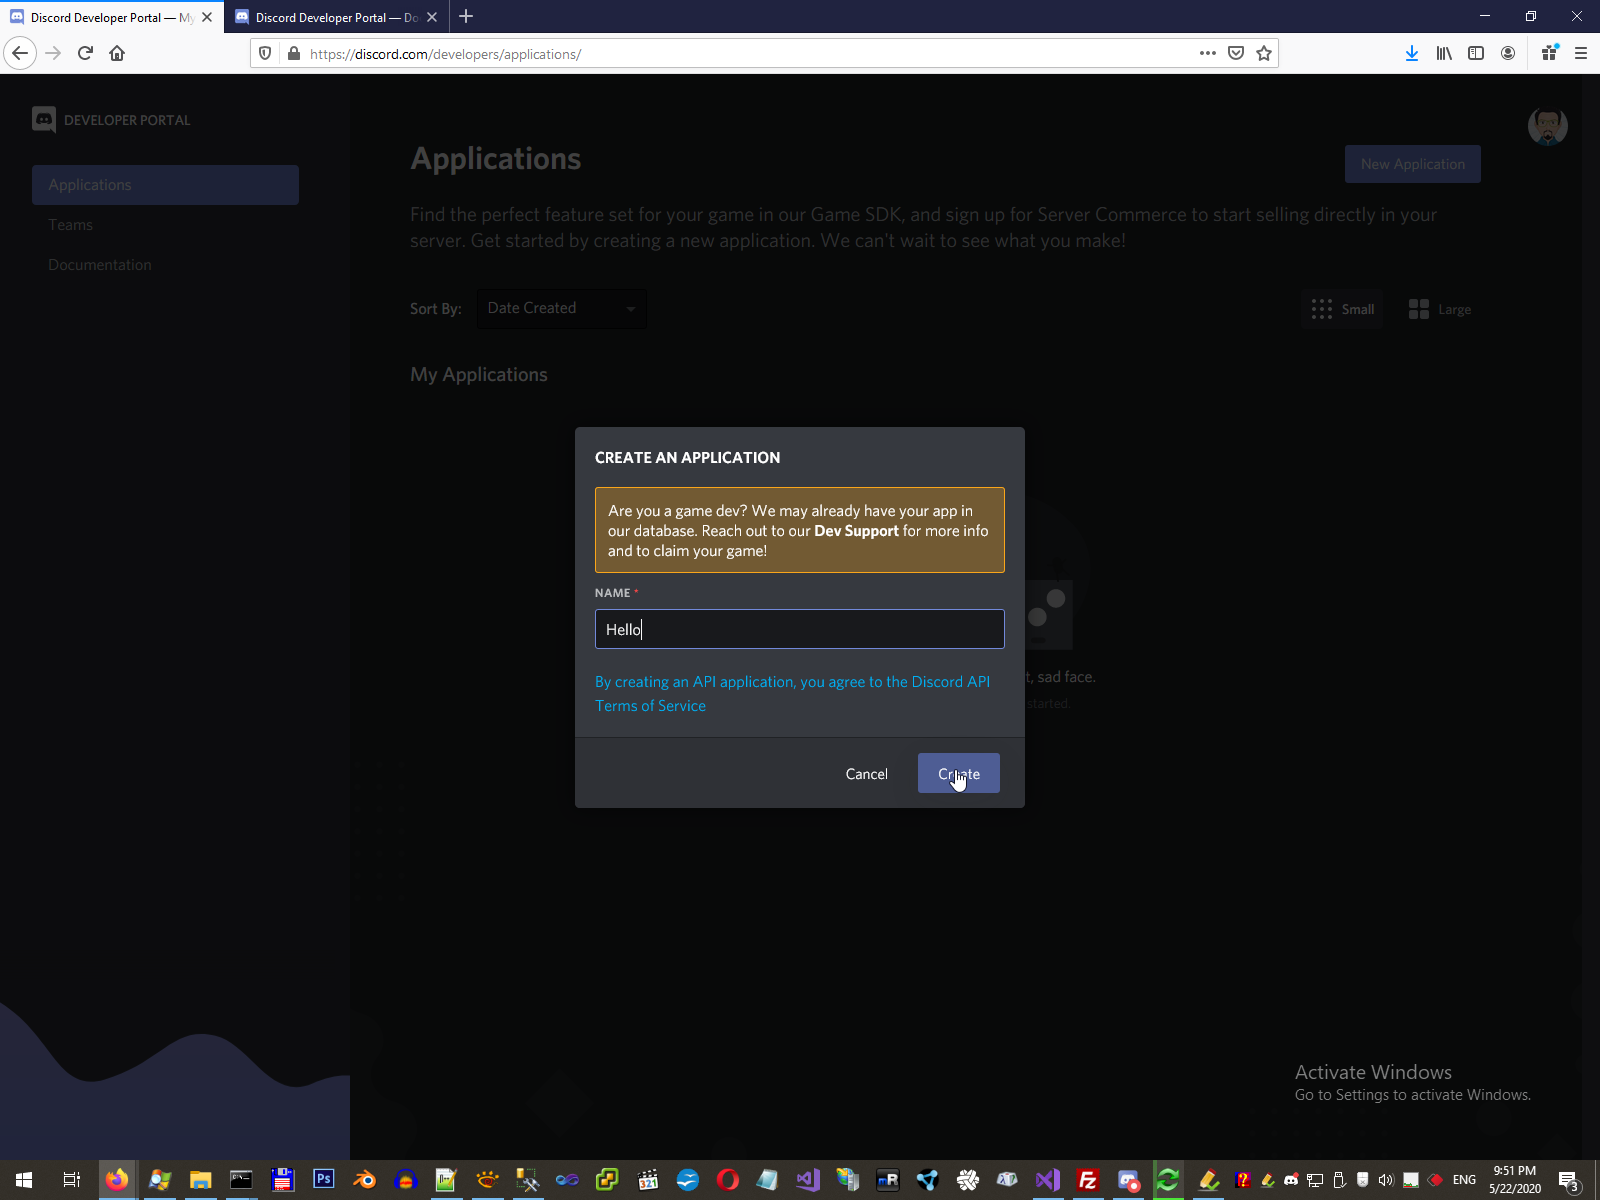Open File Explorer from the taskbar
This screenshot has width=1600, height=1200.
[x=200, y=1179]
